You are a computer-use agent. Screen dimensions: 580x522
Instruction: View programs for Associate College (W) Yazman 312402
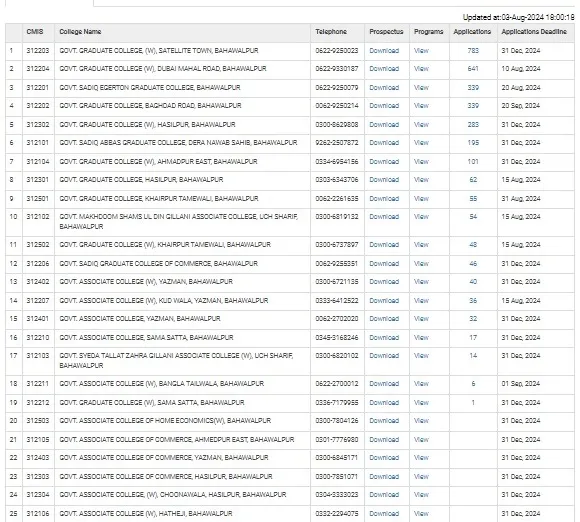421,282
